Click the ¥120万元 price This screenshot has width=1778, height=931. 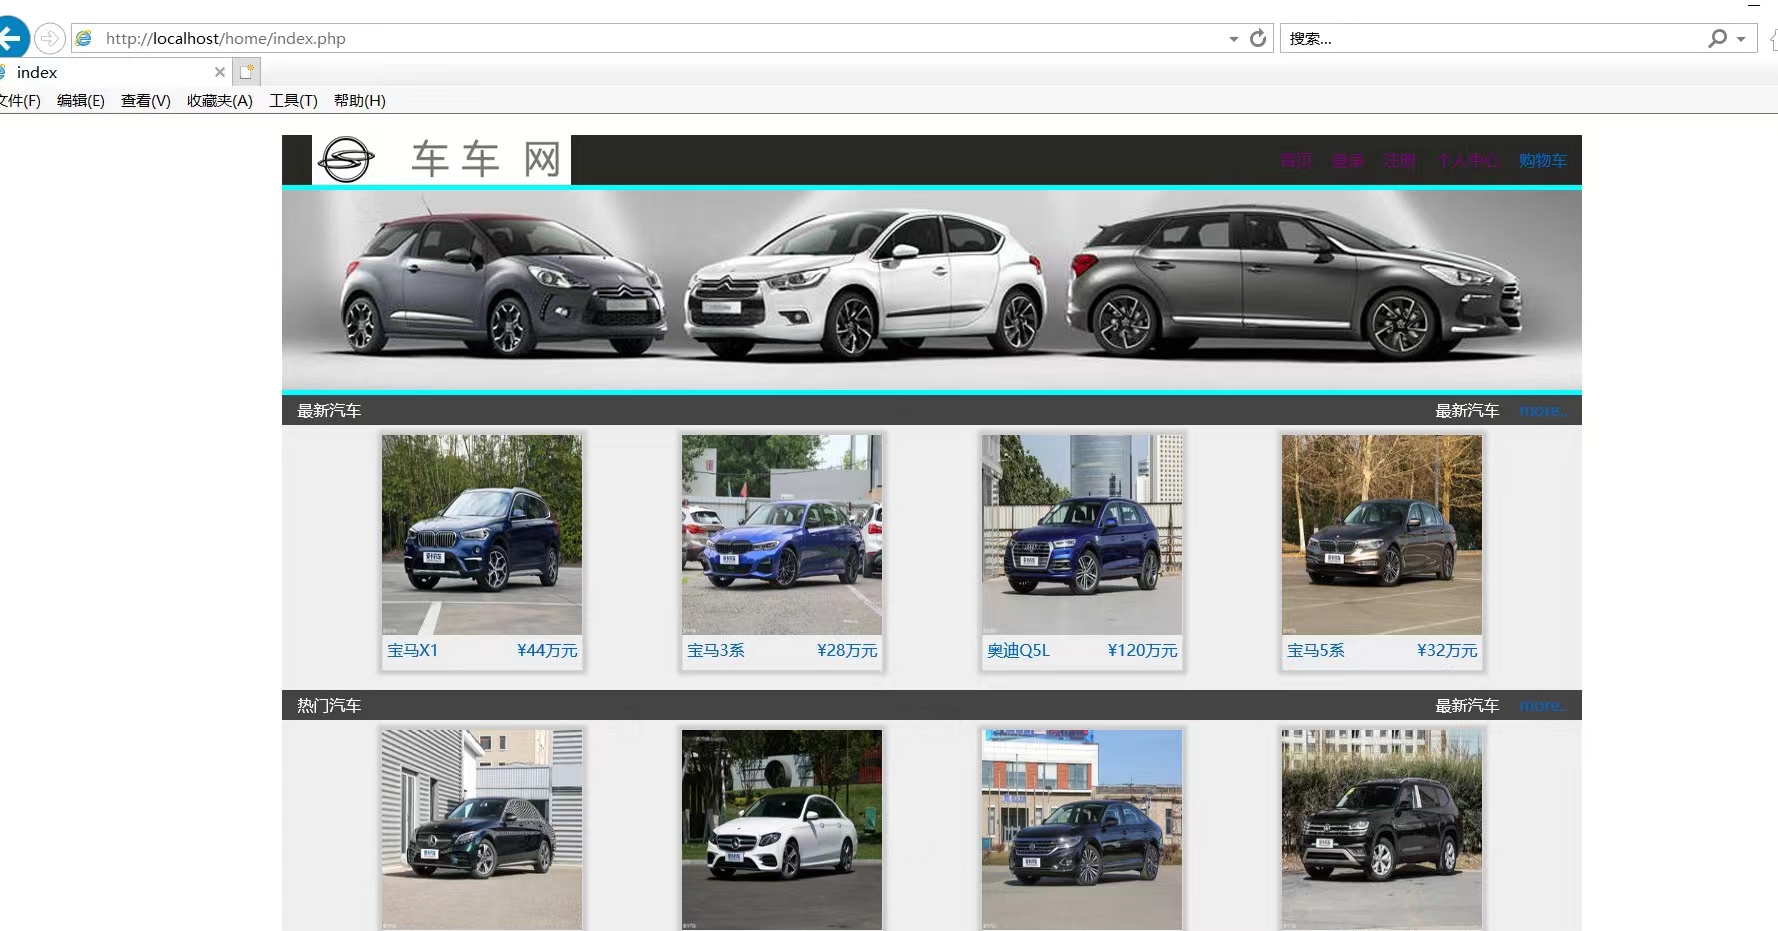[x=1143, y=651]
